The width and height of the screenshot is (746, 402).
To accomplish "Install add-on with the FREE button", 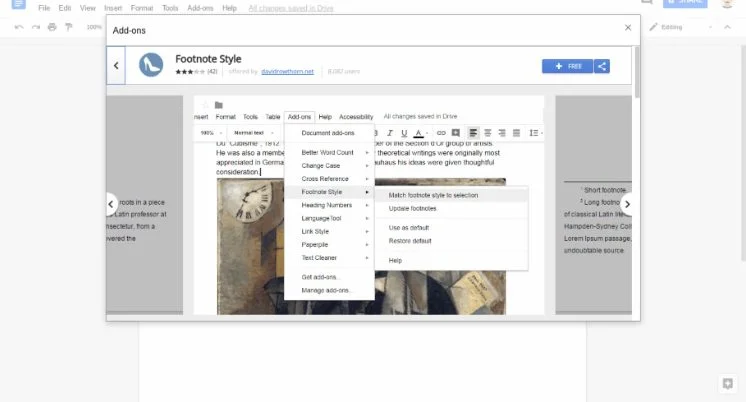I will 568,66.
